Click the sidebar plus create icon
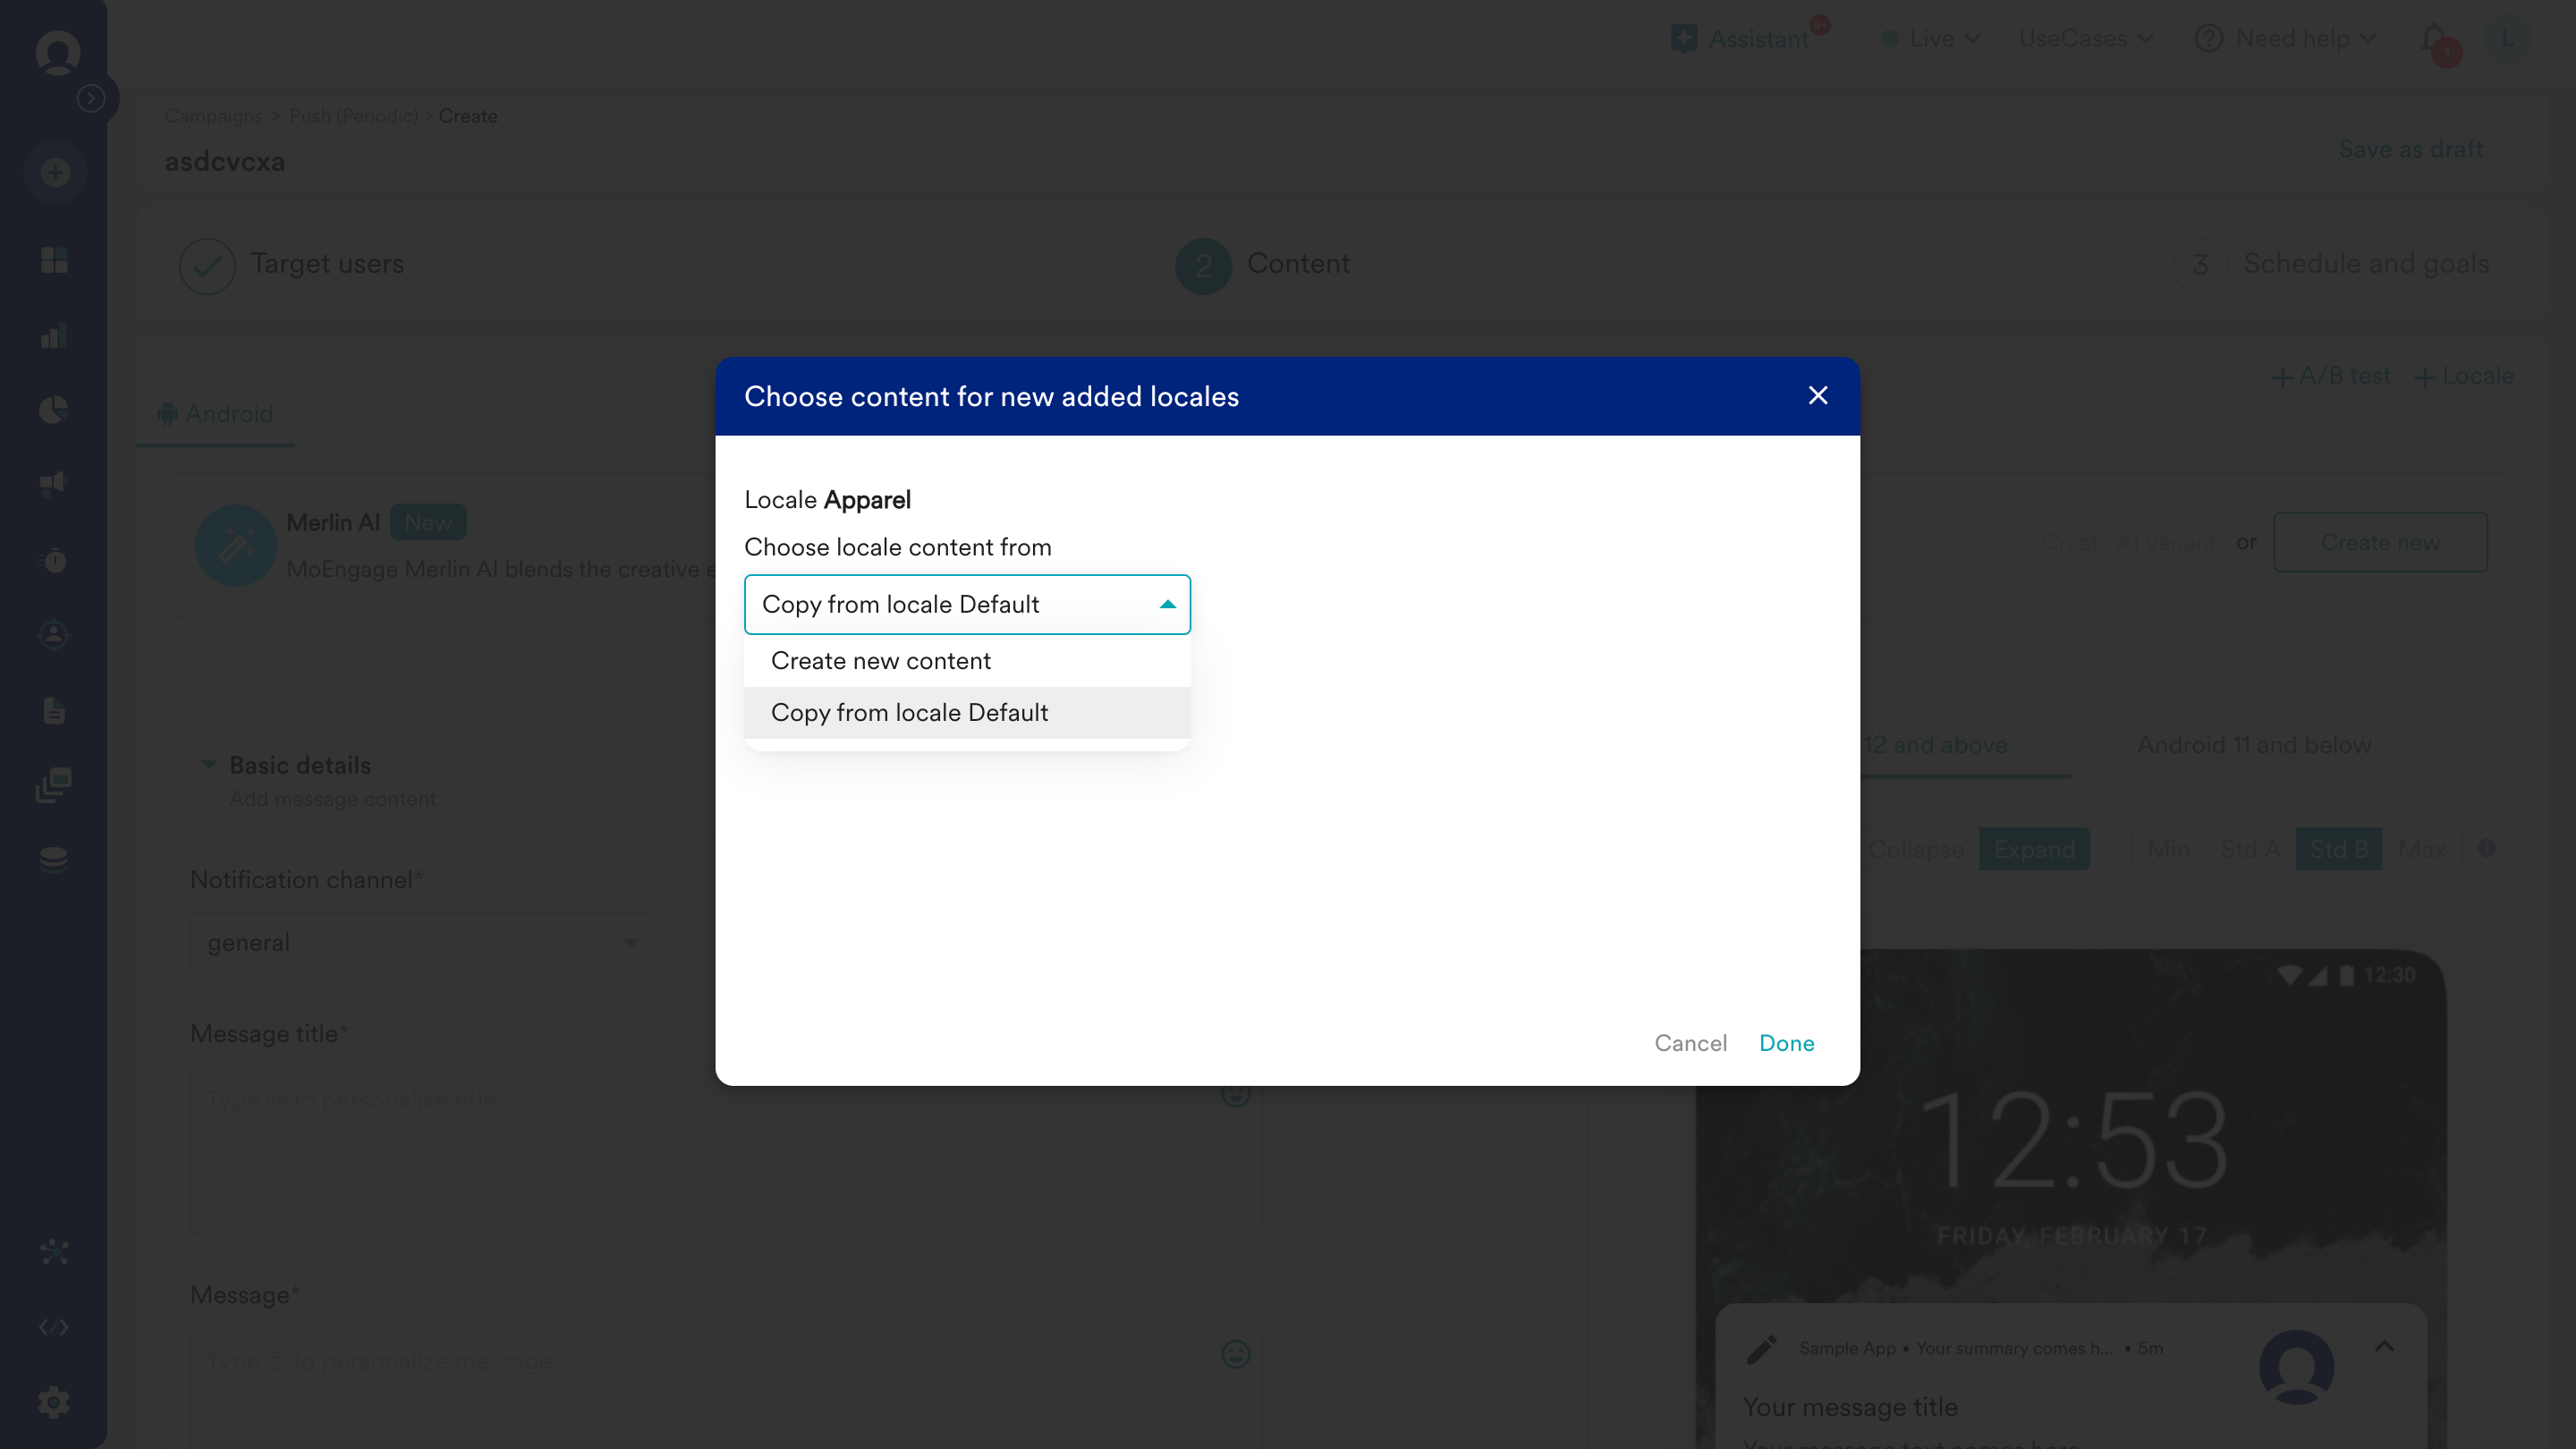The height and width of the screenshot is (1449, 2576). tap(55, 173)
